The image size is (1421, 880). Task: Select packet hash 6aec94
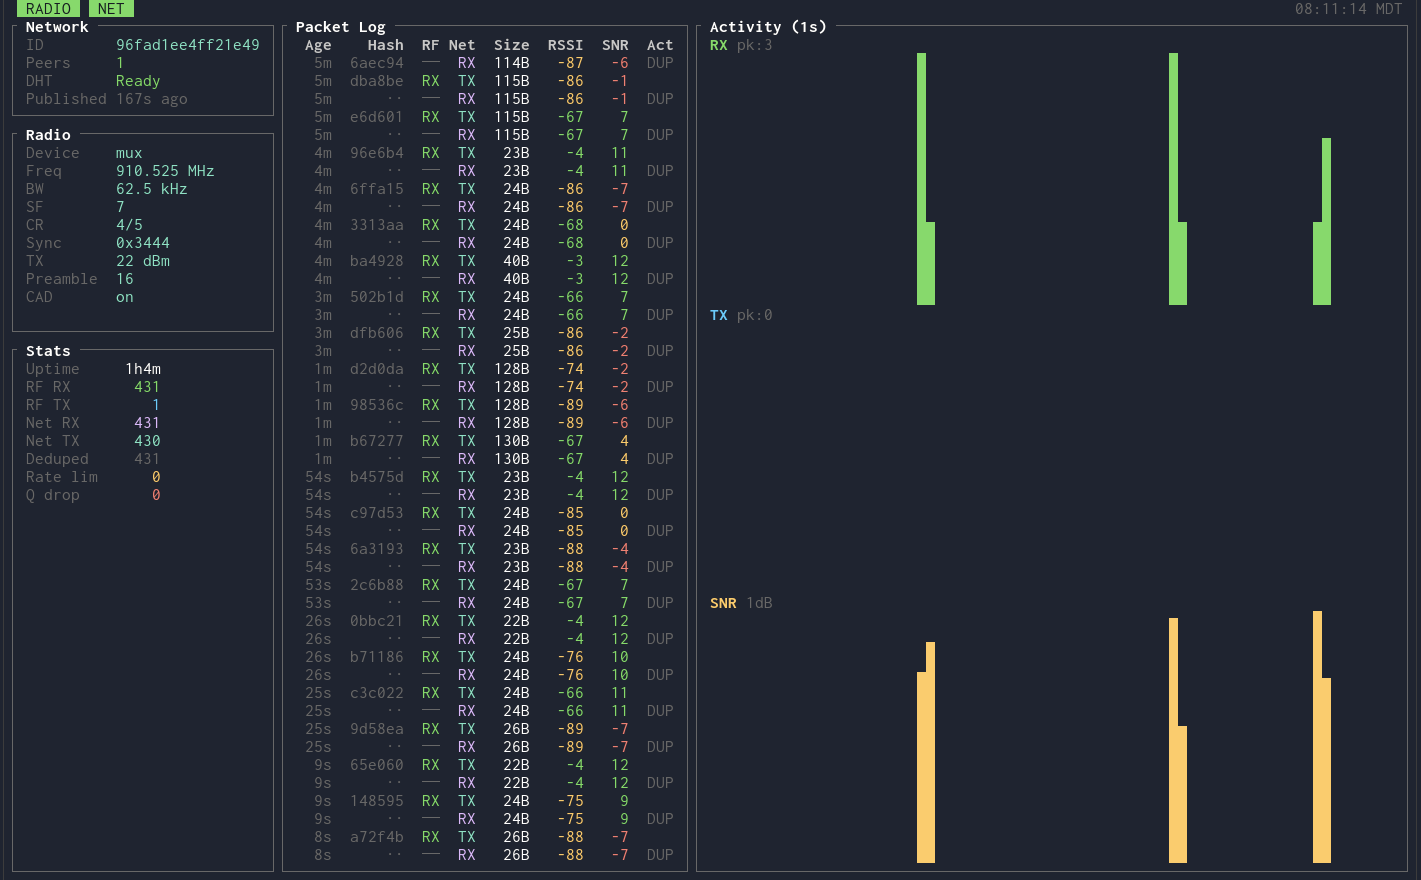tap(377, 63)
